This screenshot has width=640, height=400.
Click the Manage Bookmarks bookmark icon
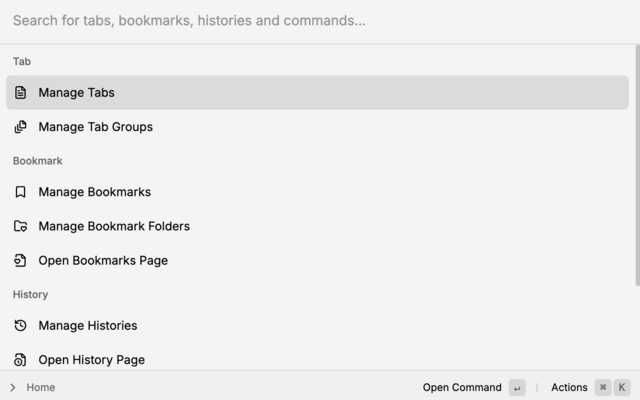(20, 192)
